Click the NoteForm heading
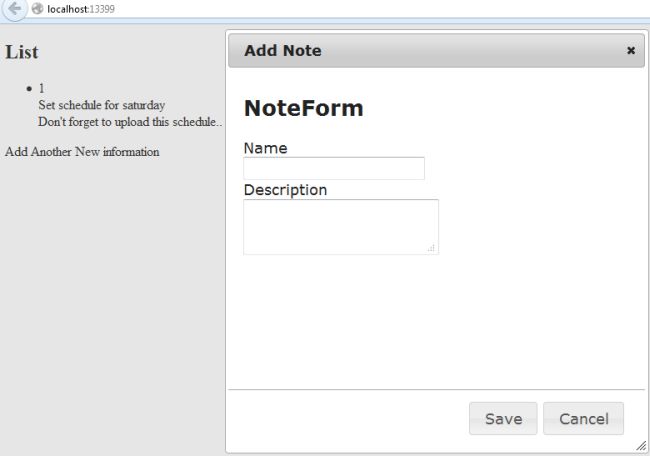The width and height of the screenshot is (650, 456). 304,108
